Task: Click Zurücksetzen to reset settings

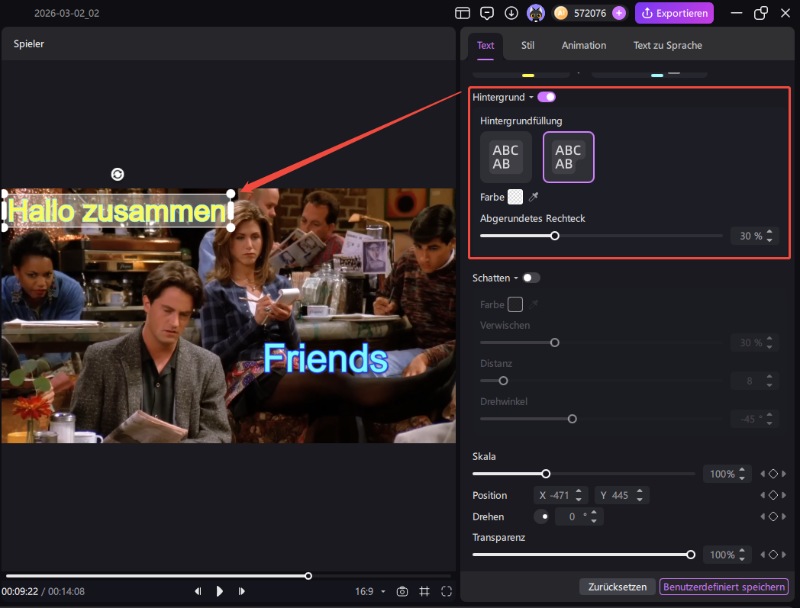Action: coord(617,587)
